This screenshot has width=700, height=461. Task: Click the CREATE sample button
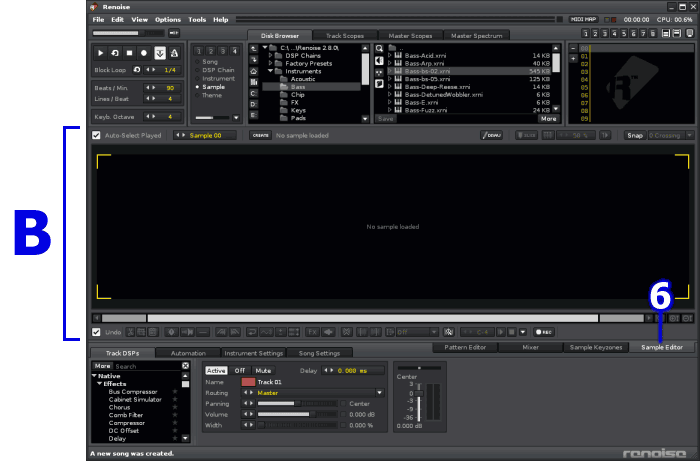260,135
